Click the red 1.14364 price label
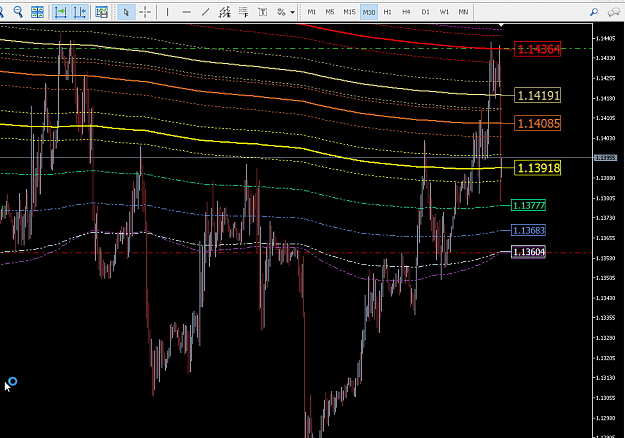This screenshot has width=625, height=438. point(537,49)
